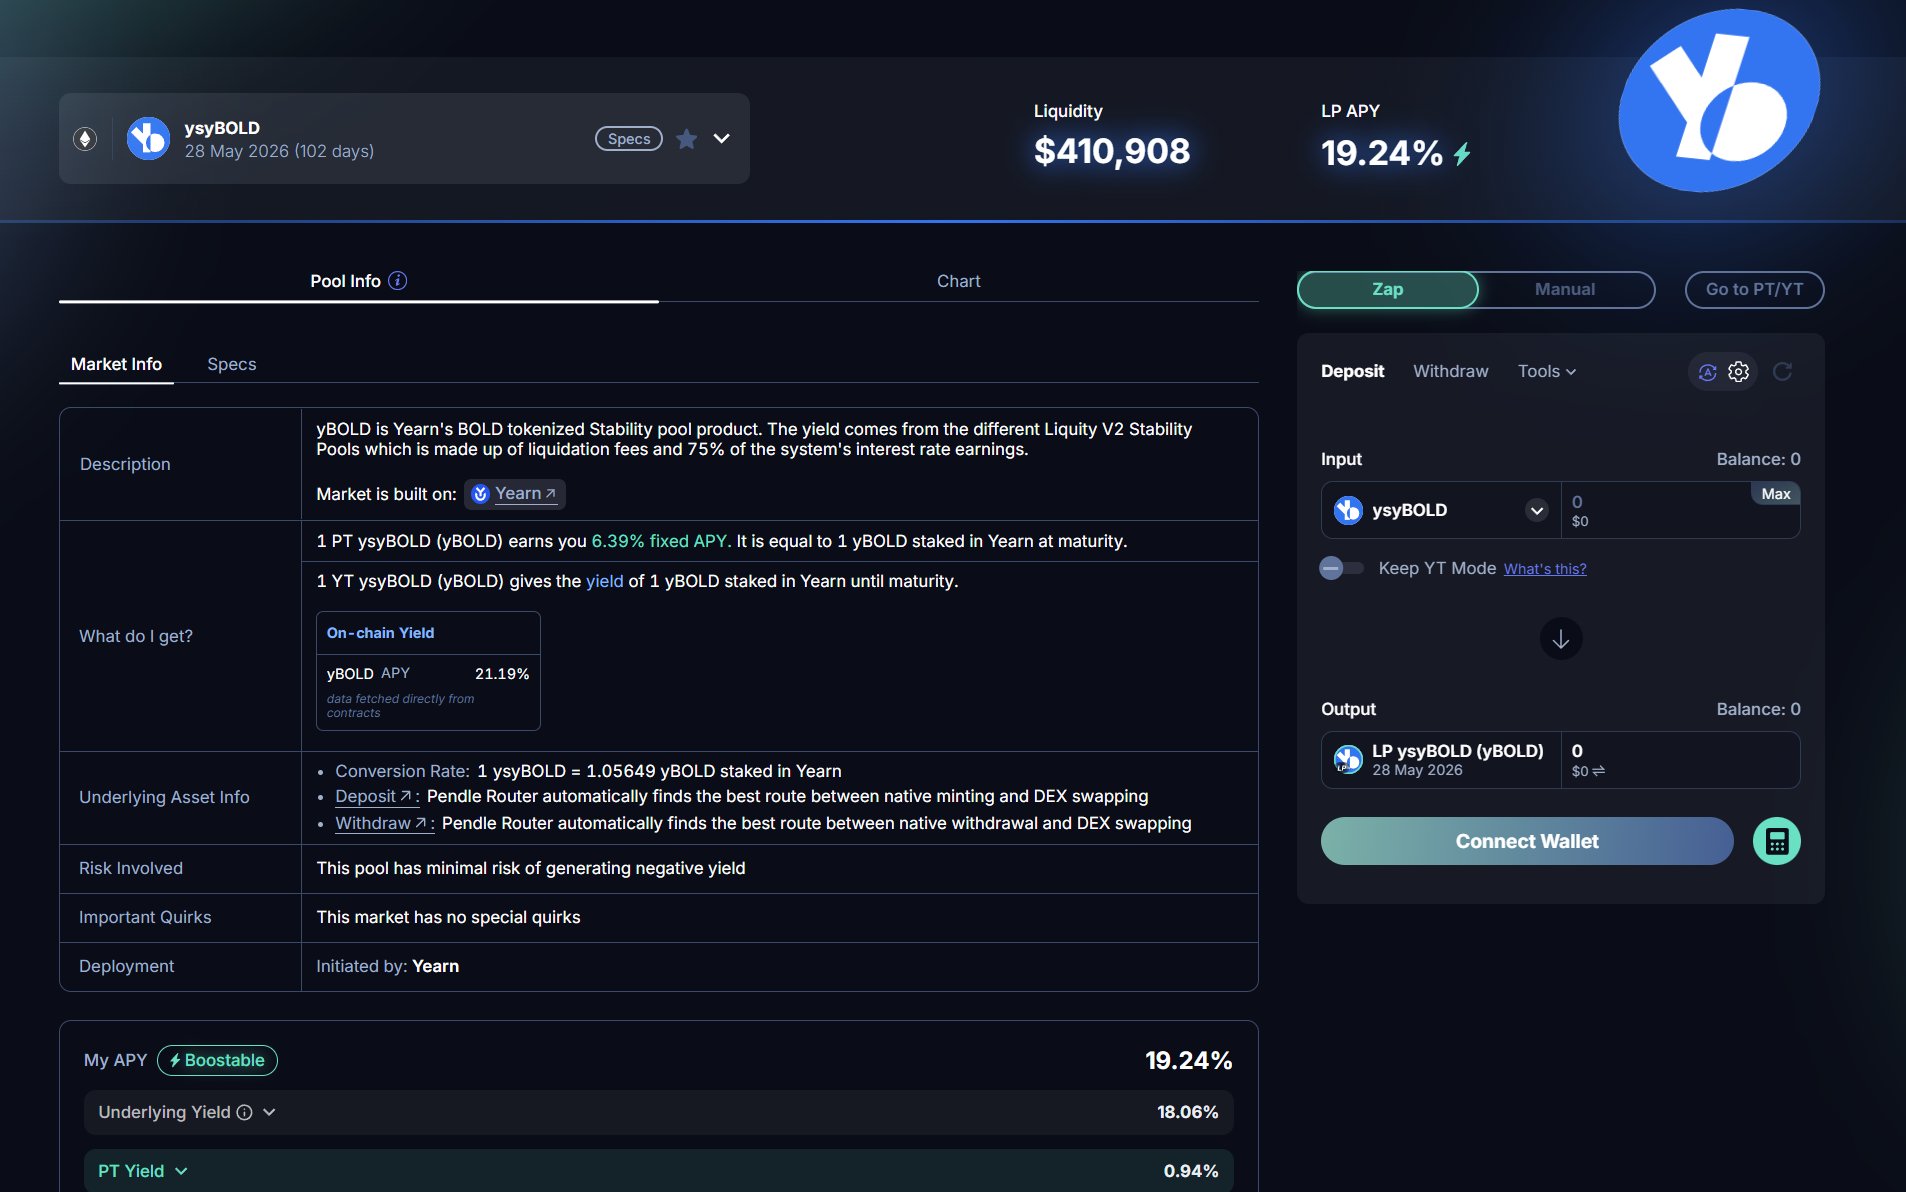1906x1192 pixels.
Task: Toggle Keep YT Mode switch
Action: click(x=1341, y=568)
